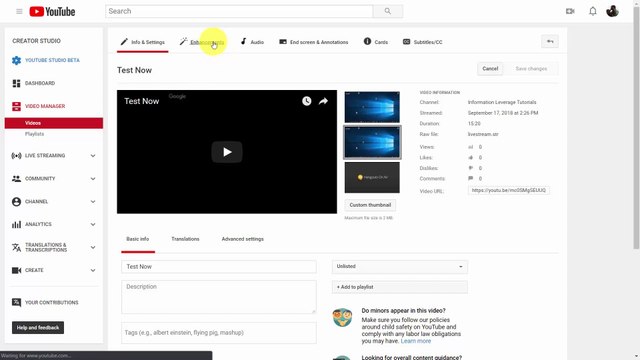Expand the Translations & Transcriptions chevron
Screen dimensions: 640x360
click(93, 247)
